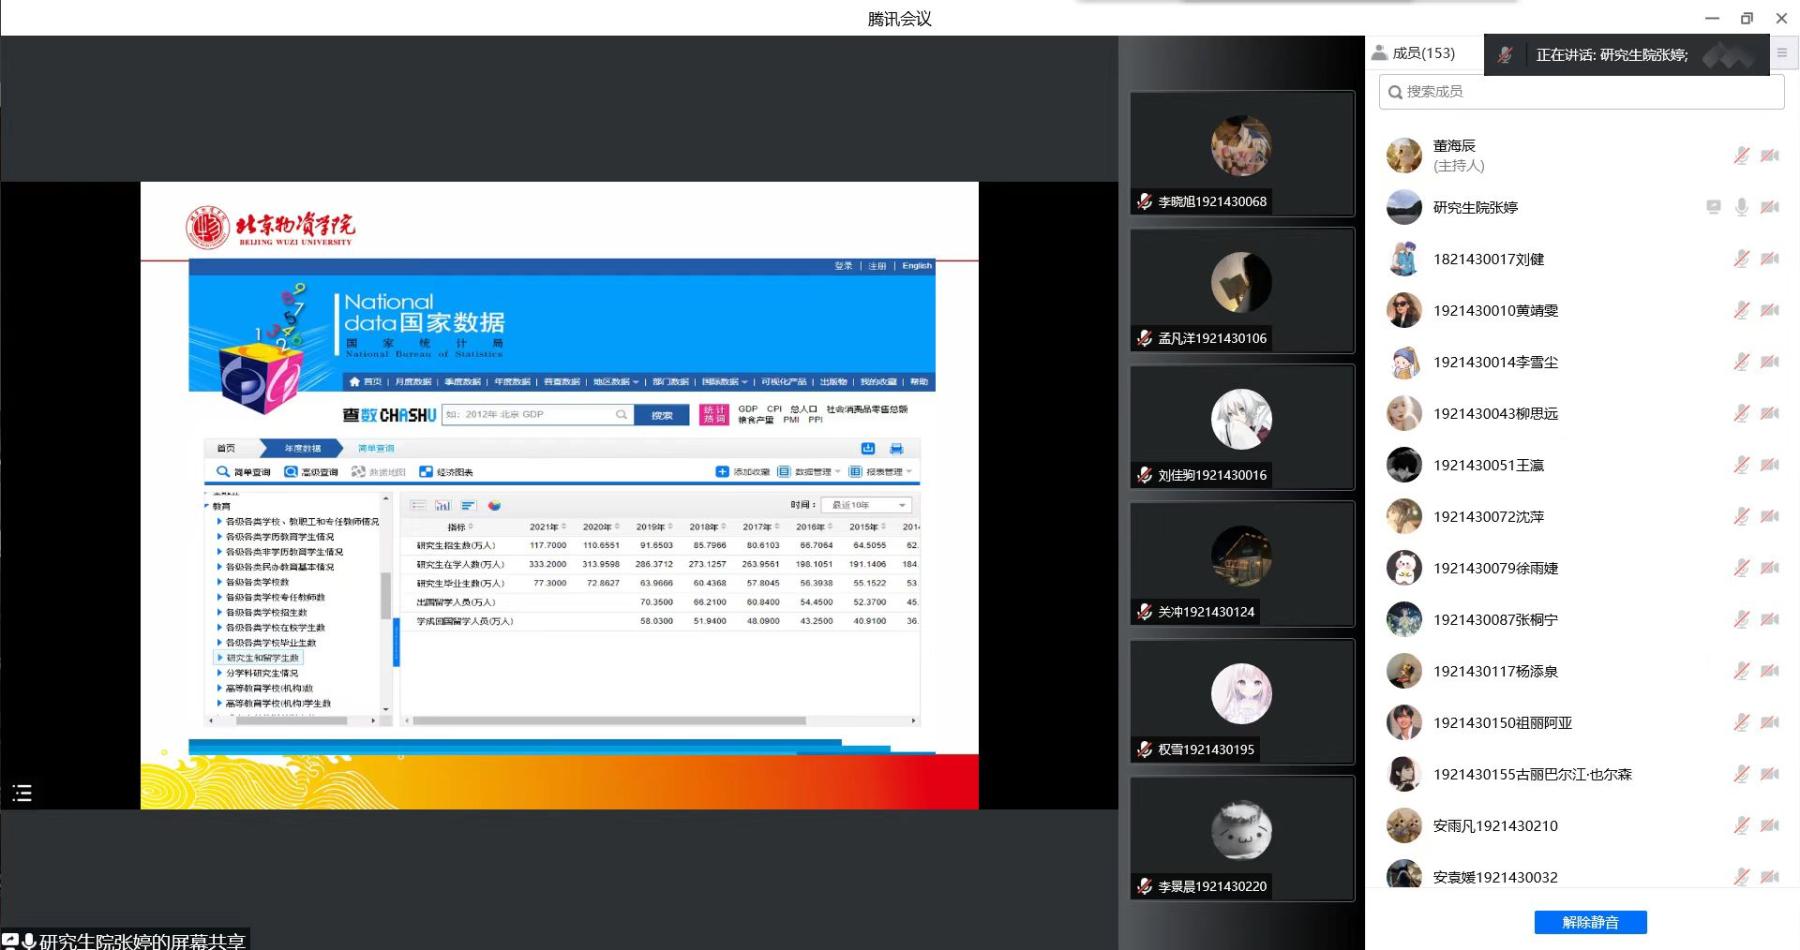Image resolution: width=1800 pixels, height=950 pixels.
Task: Click the 搜索成员 search field
Action: 1581,92
